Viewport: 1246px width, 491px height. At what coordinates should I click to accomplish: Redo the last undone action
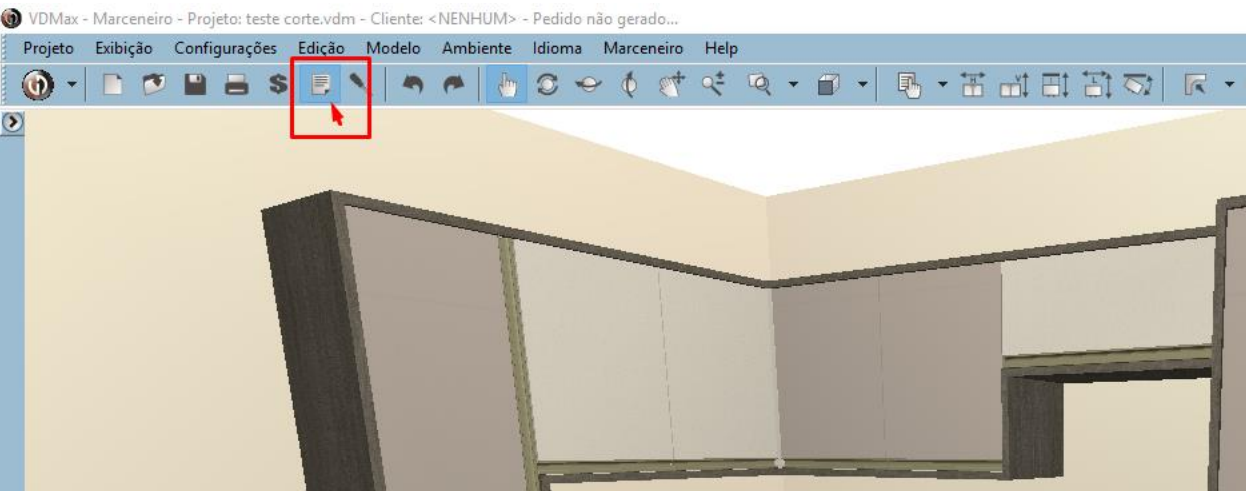click(454, 87)
